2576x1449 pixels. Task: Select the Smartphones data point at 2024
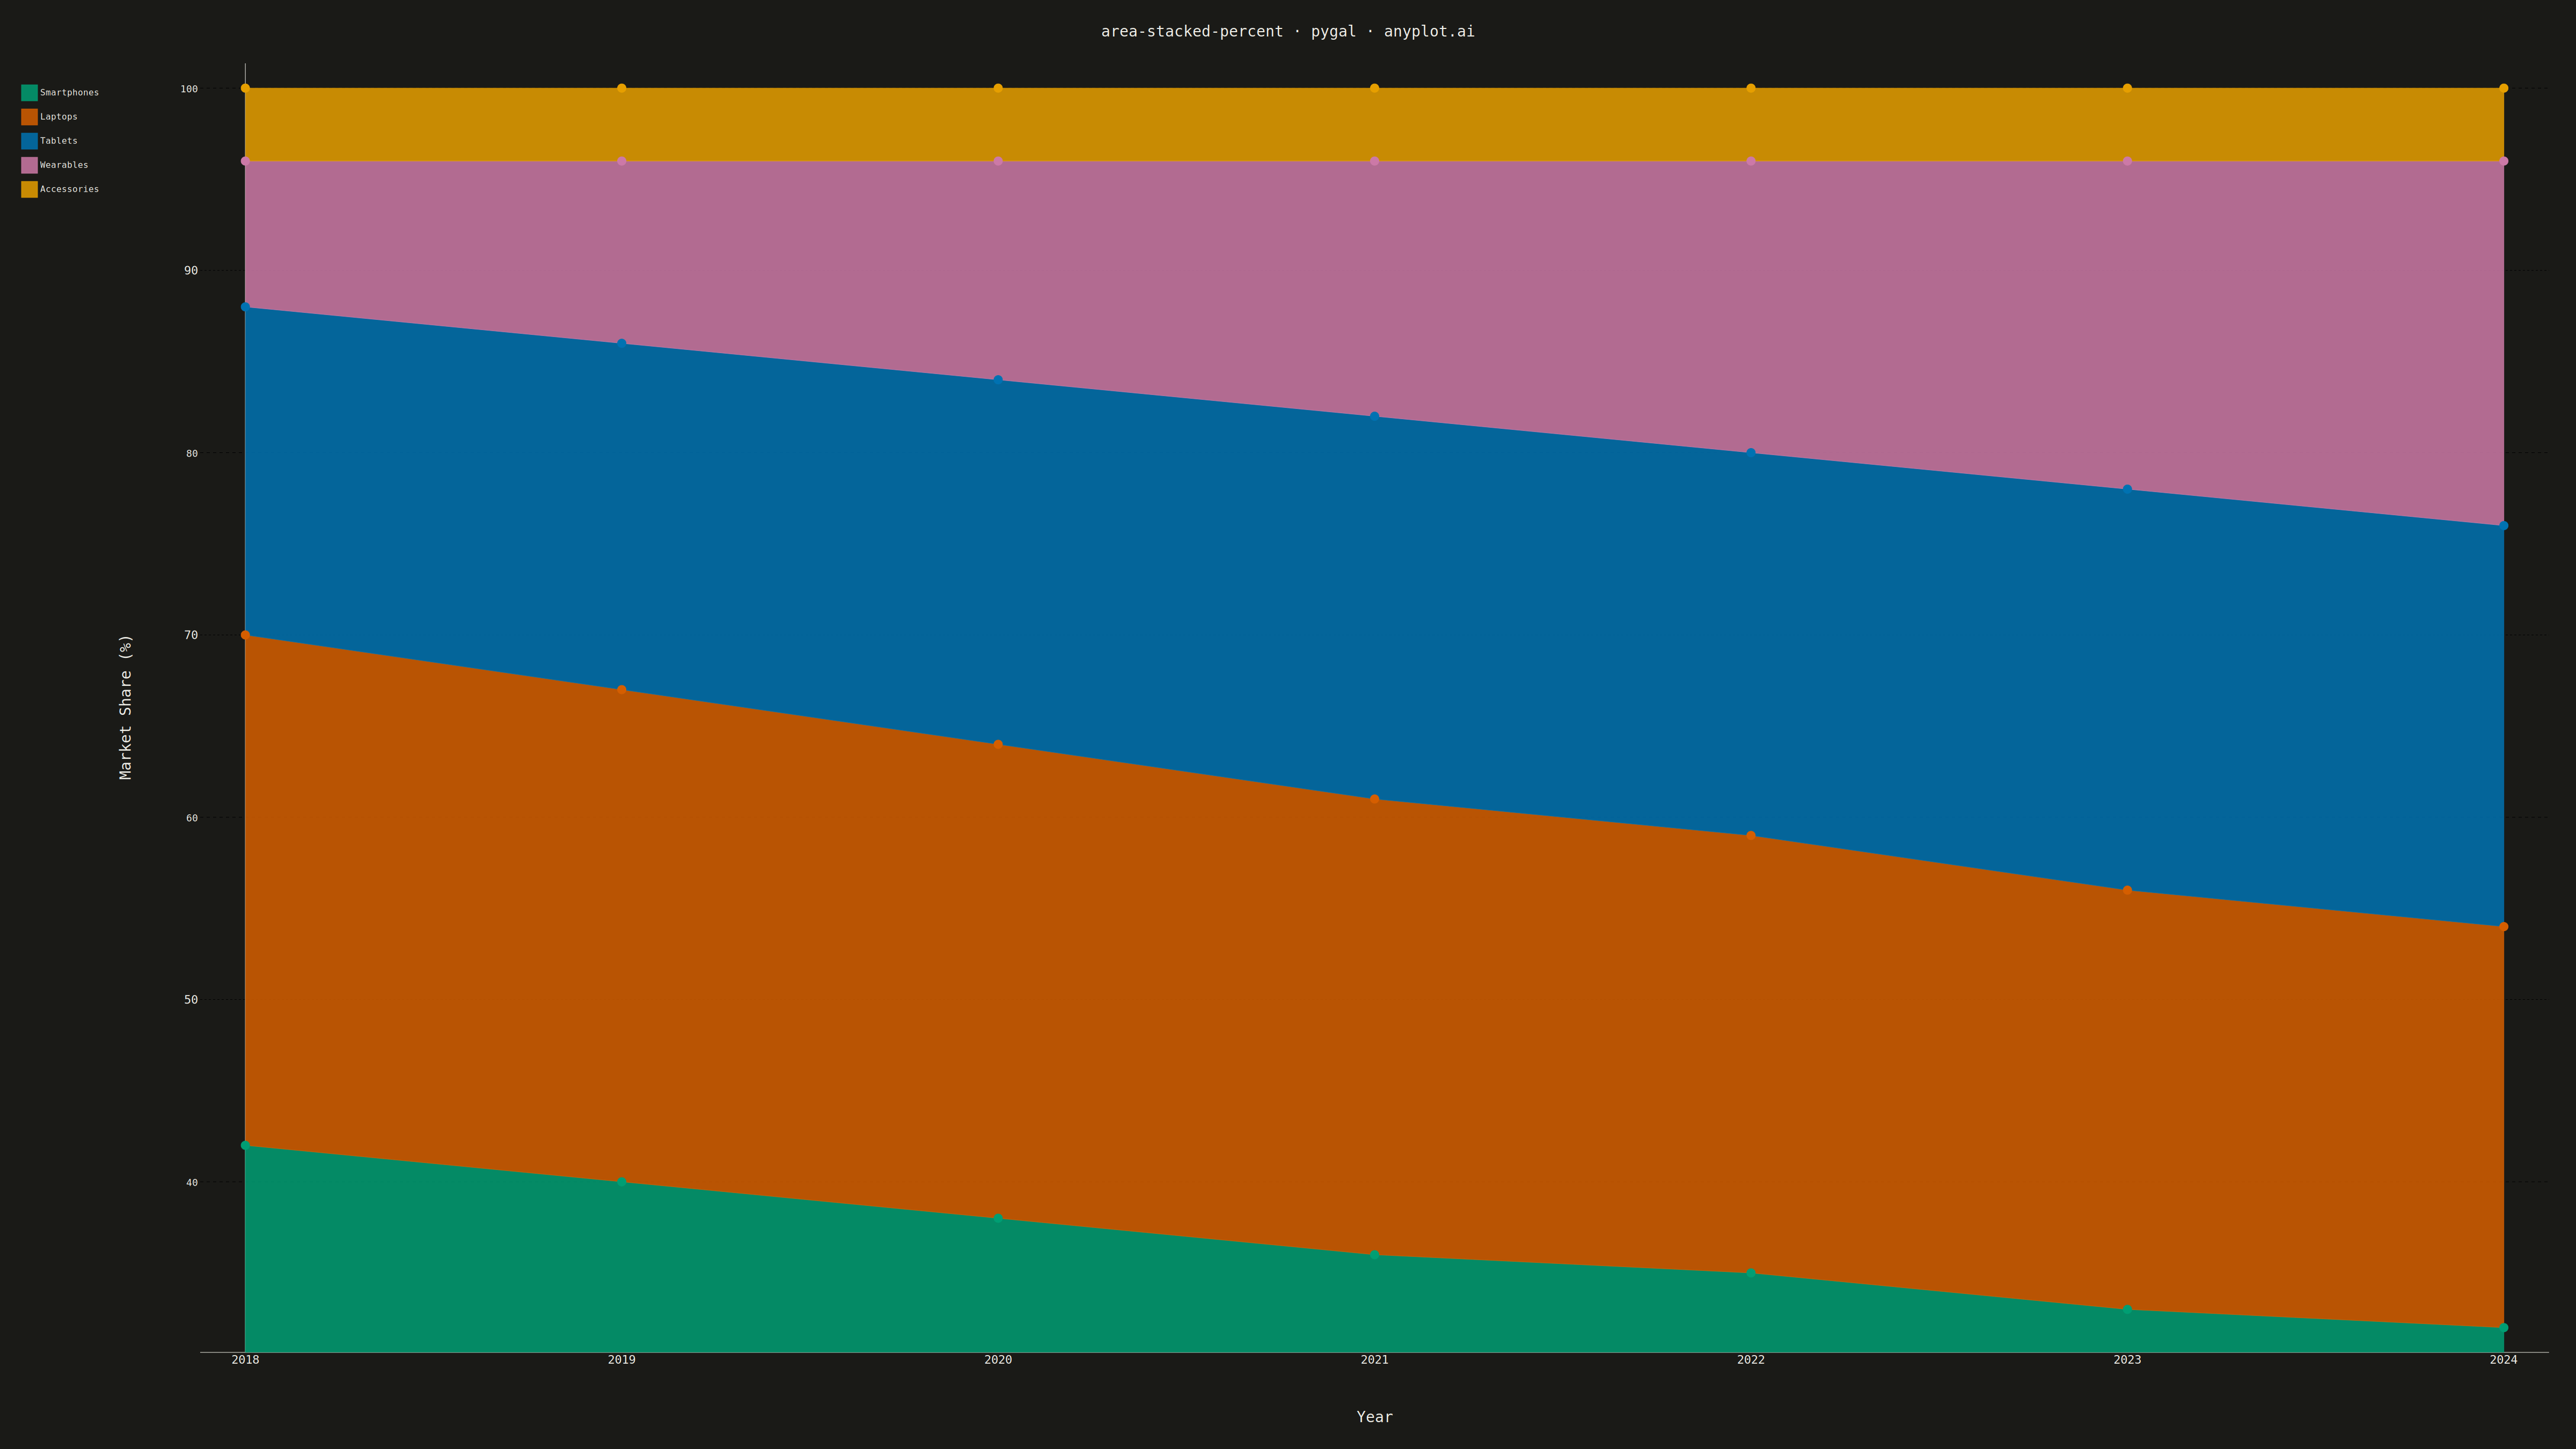[2503, 1328]
